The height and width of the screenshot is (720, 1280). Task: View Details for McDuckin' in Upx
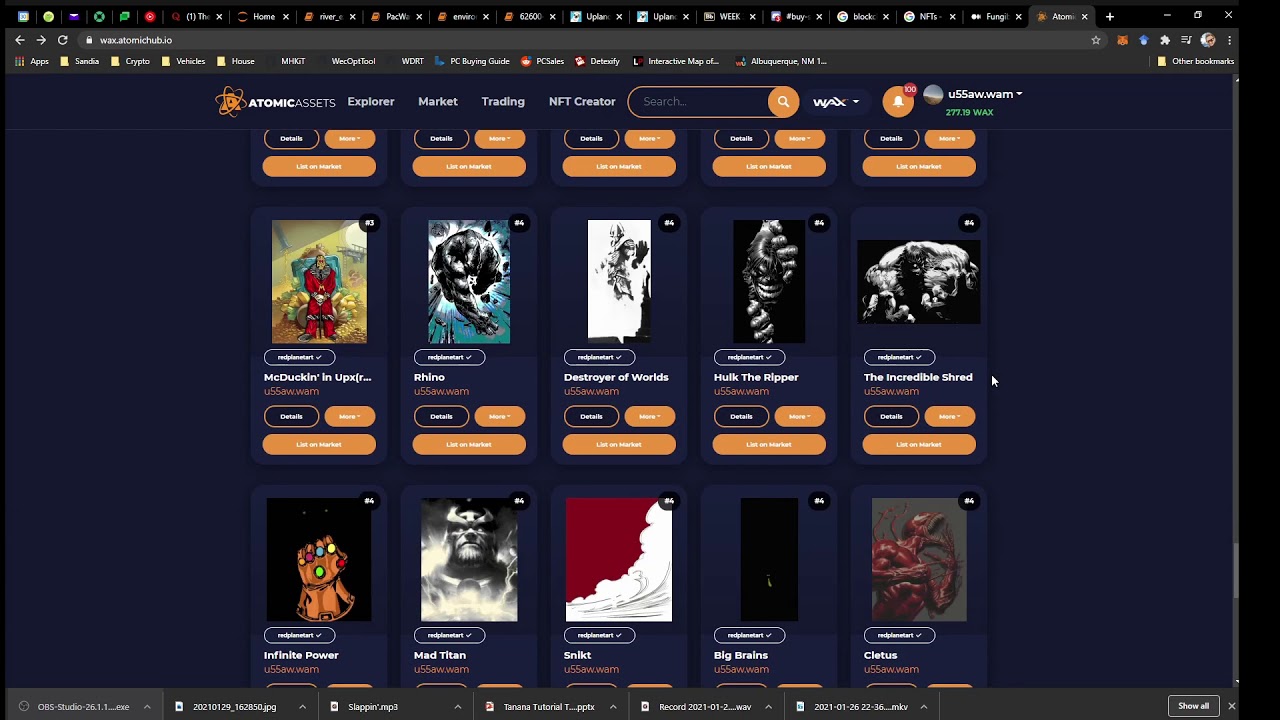click(x=291, y=416)
